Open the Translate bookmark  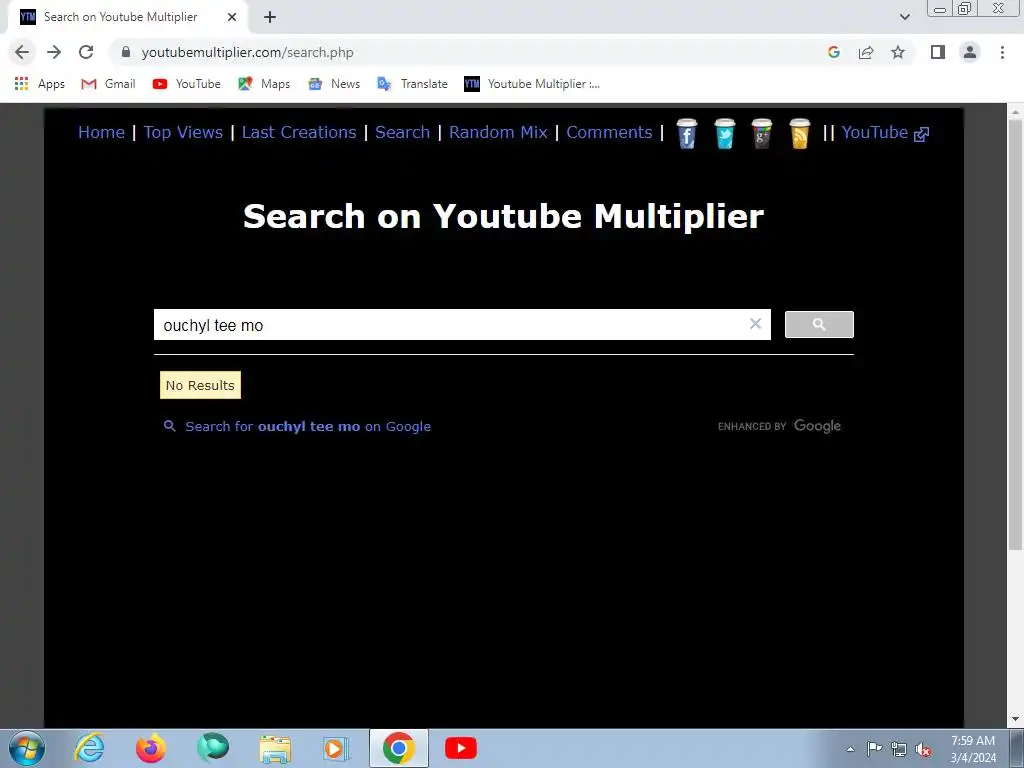412,84
